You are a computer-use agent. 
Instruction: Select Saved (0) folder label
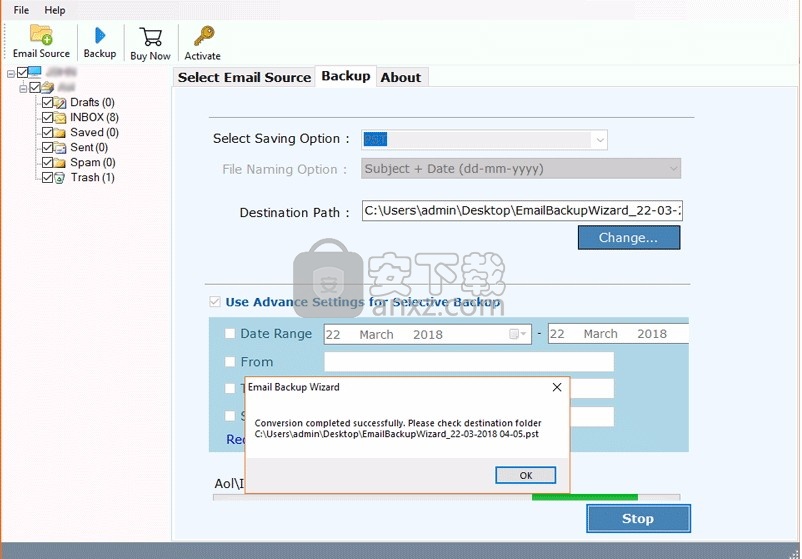pos(94,132)
